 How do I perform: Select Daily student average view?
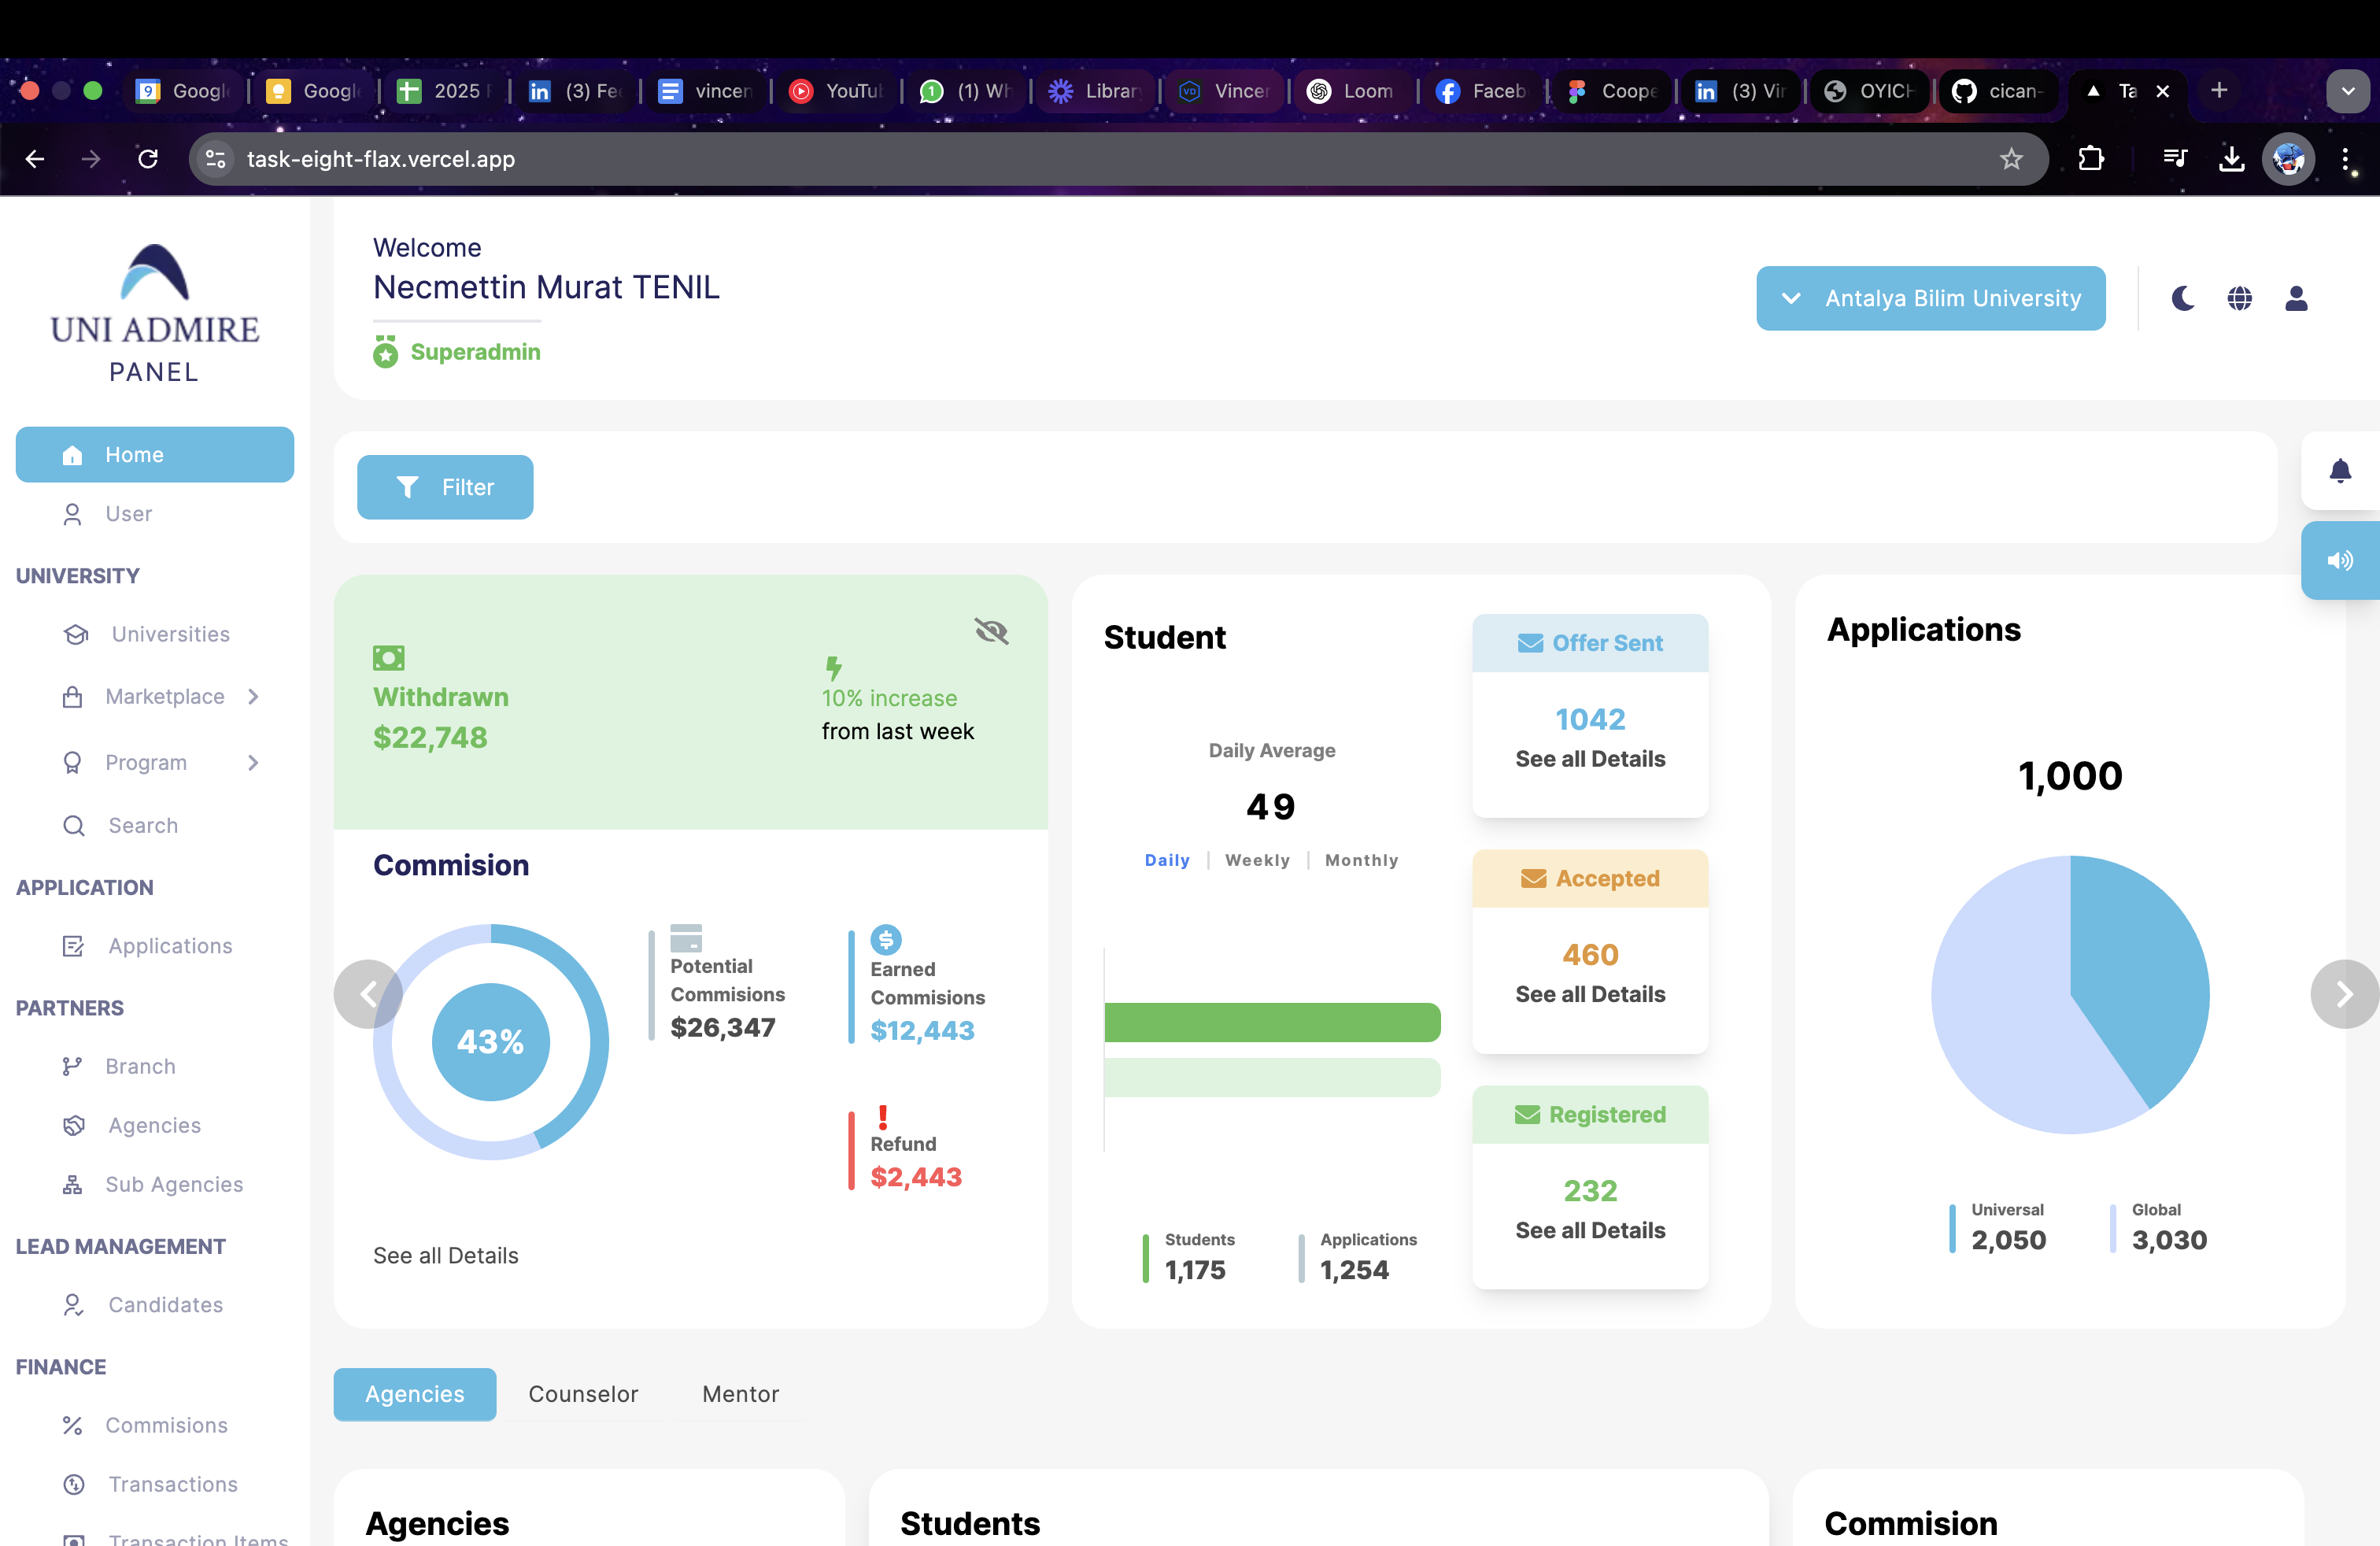point(1167,860)
